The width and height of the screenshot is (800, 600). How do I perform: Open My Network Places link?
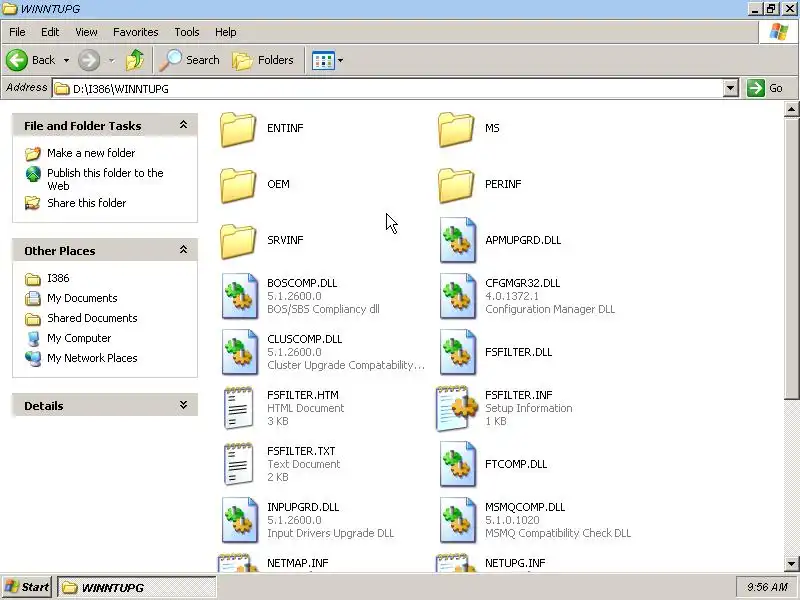pos(92,358)
